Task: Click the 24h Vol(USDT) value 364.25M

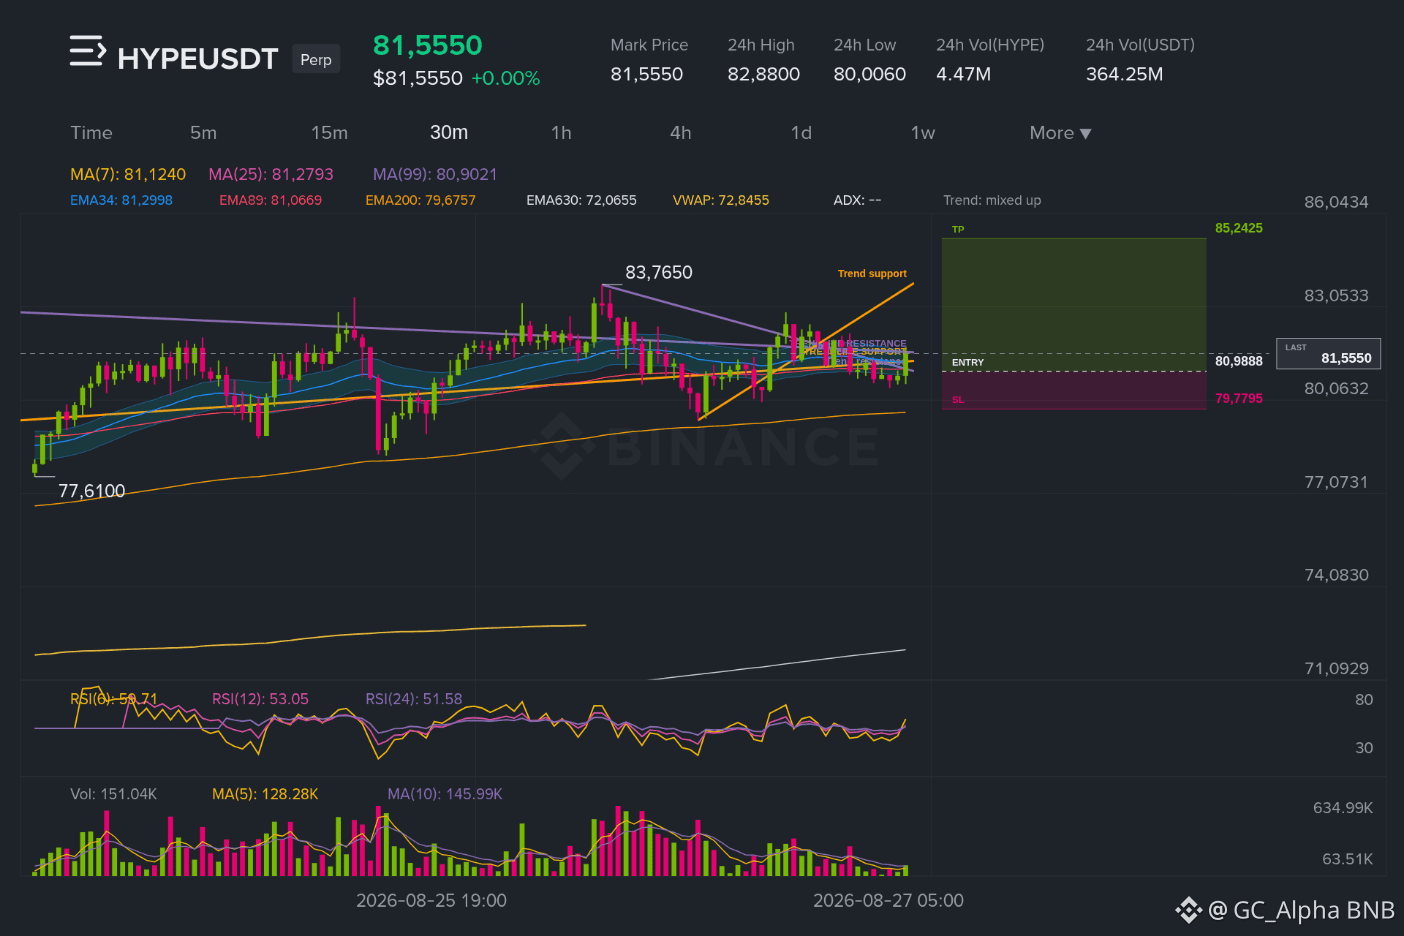Action: point(1124,74)
